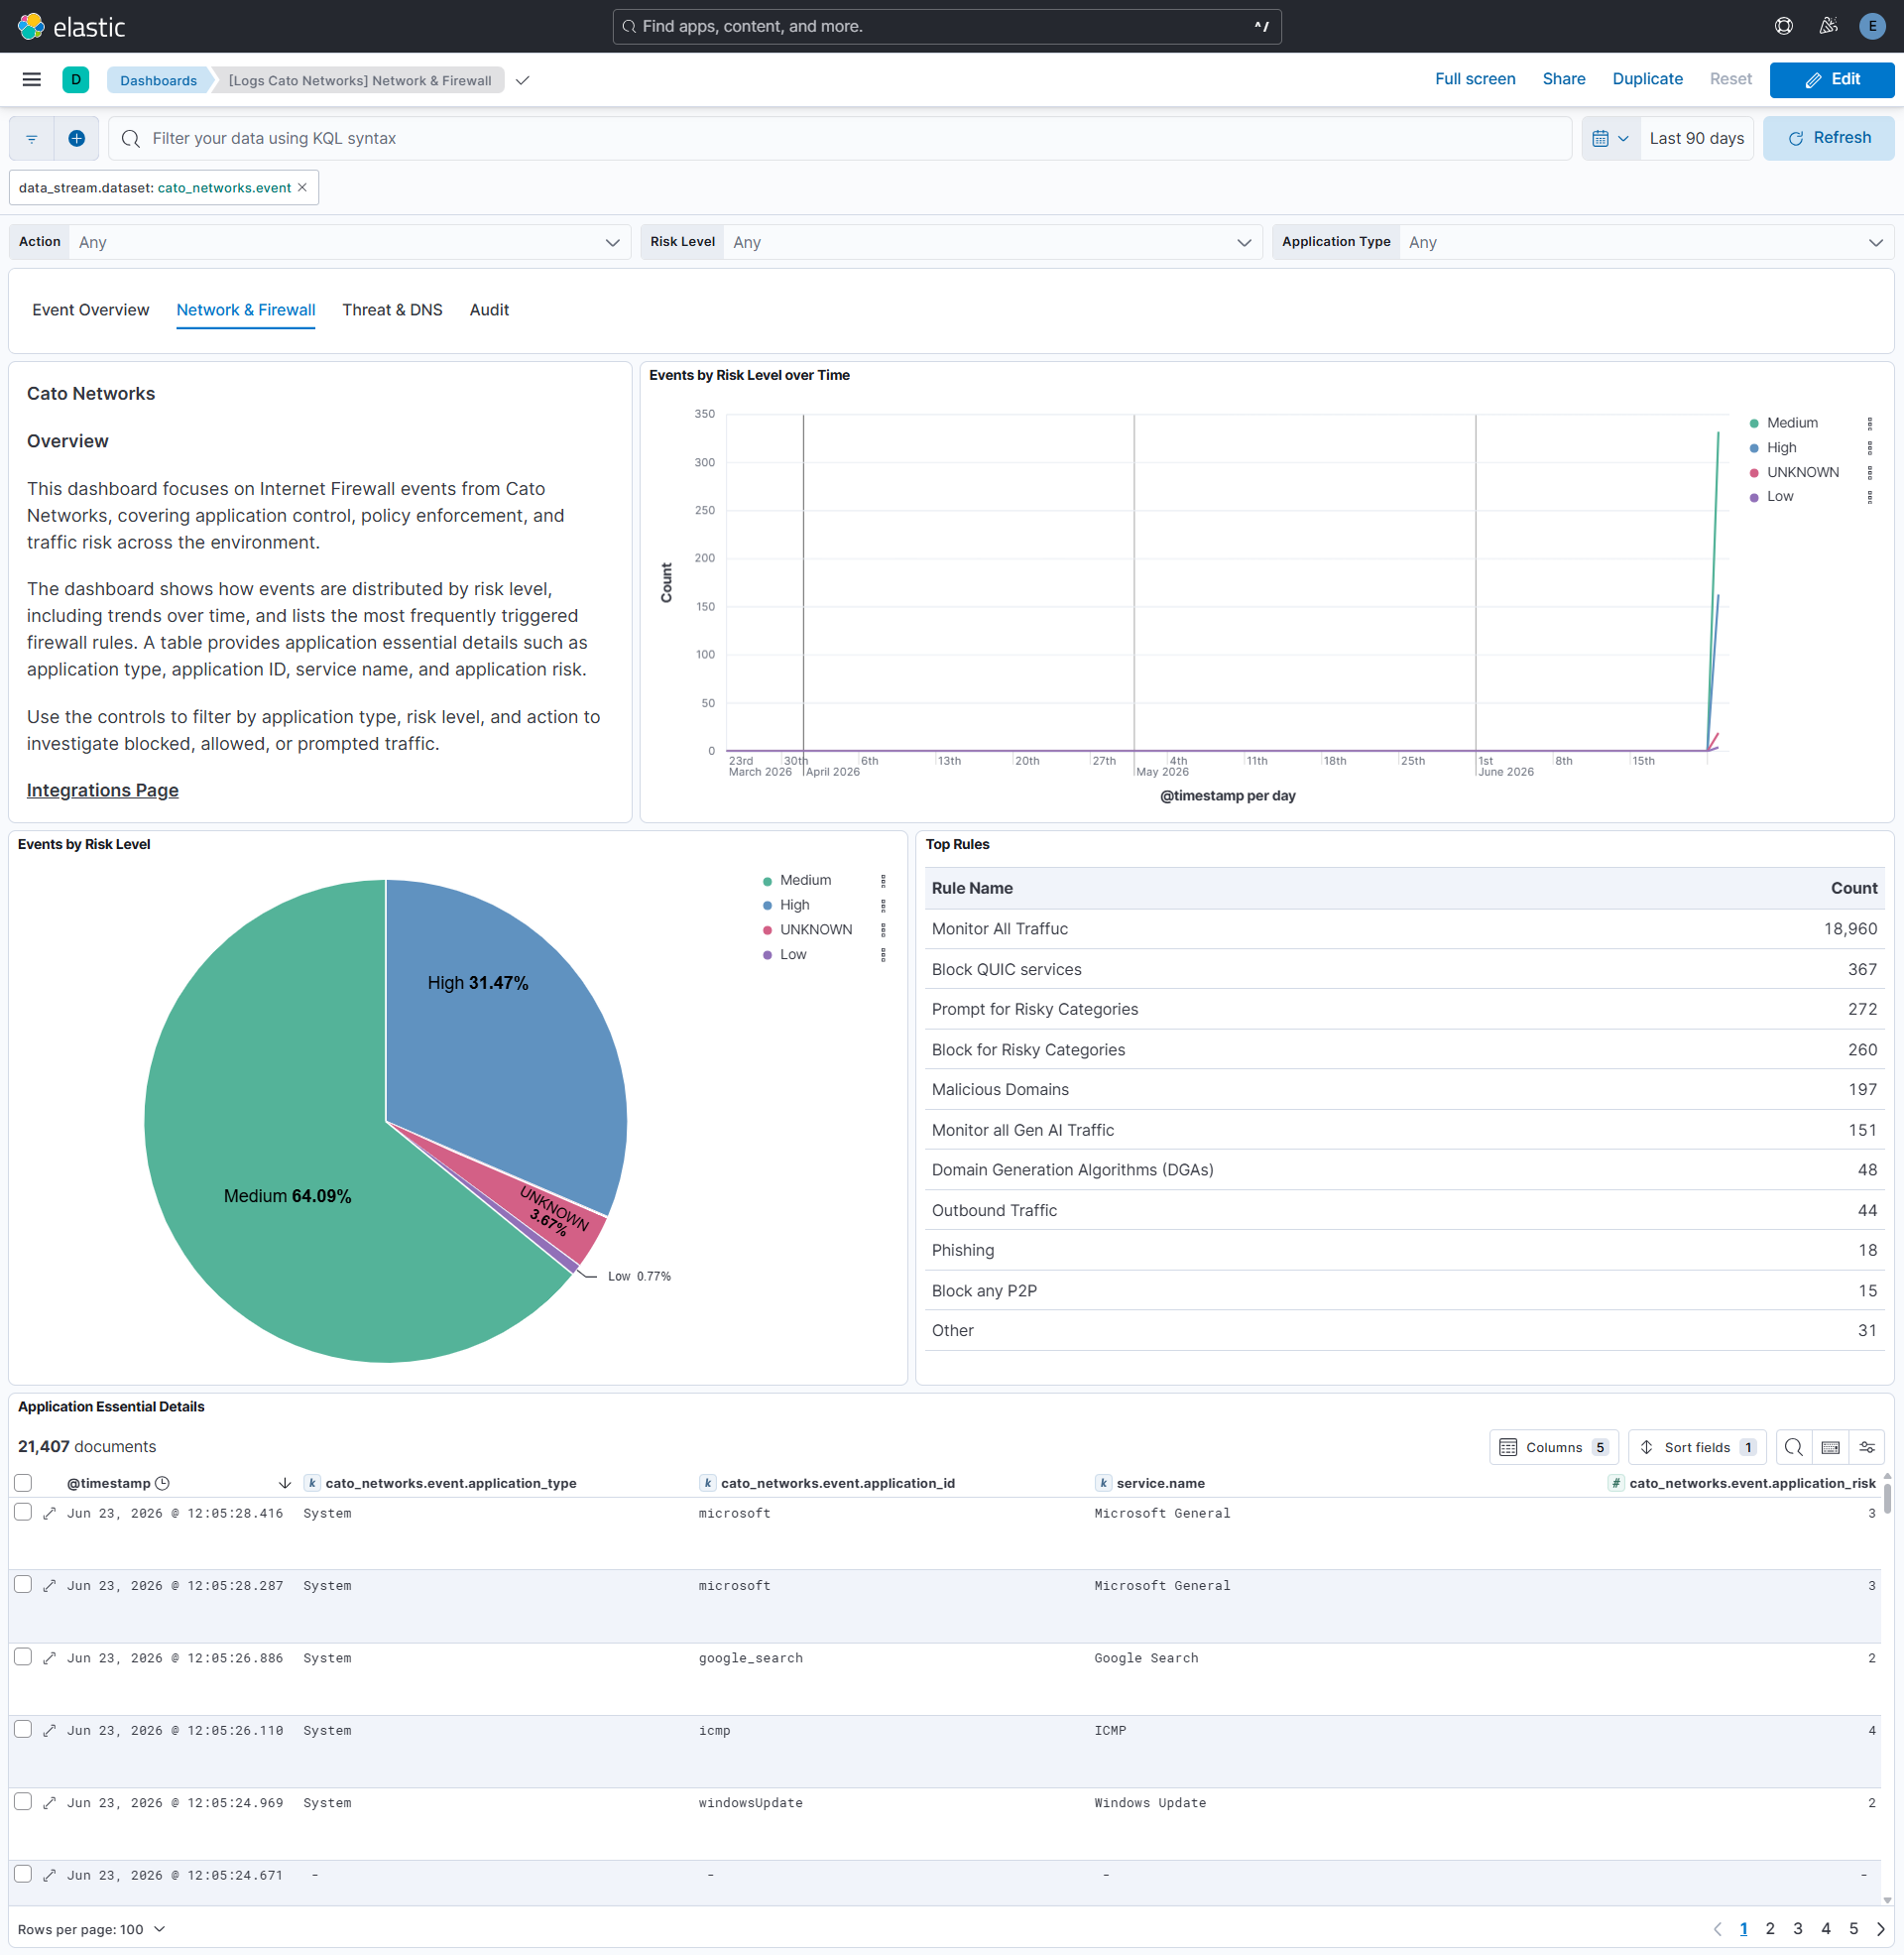Viewport: 1904px width, 1955px height.
Task: Open the keyboard shortcuts icon in table
Action: (x=1830, y=1447)
